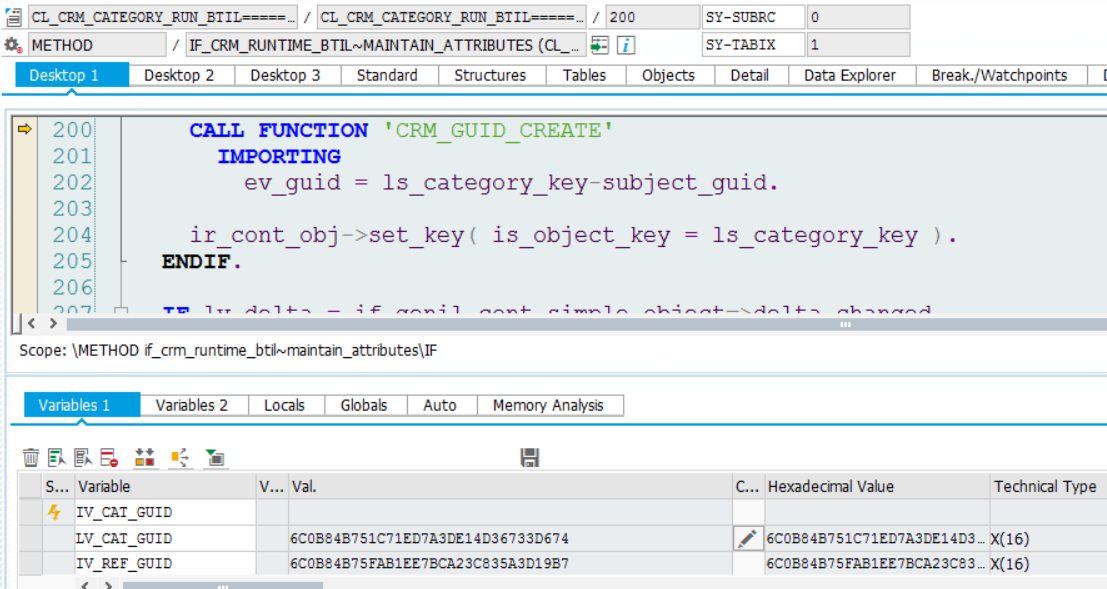Click the line number field showing 200

pyautogui.click(x=652, y=17)
